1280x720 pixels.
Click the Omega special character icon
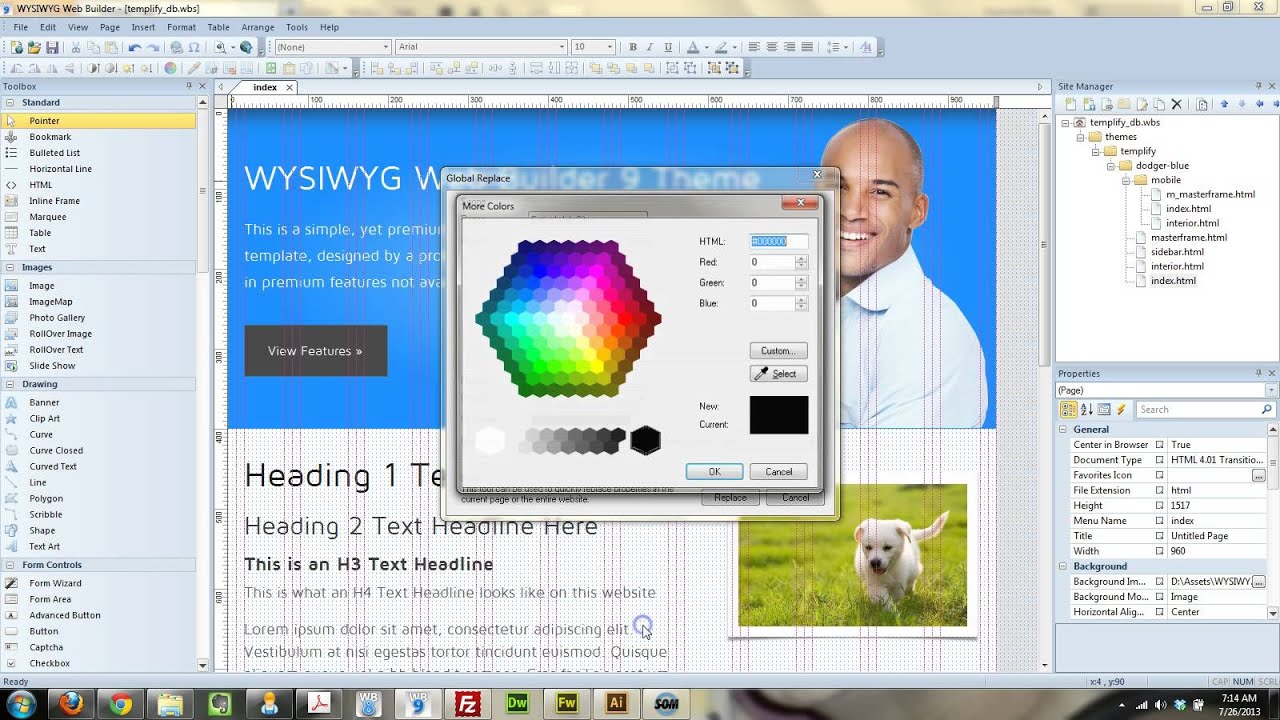[x=194, y=47]
